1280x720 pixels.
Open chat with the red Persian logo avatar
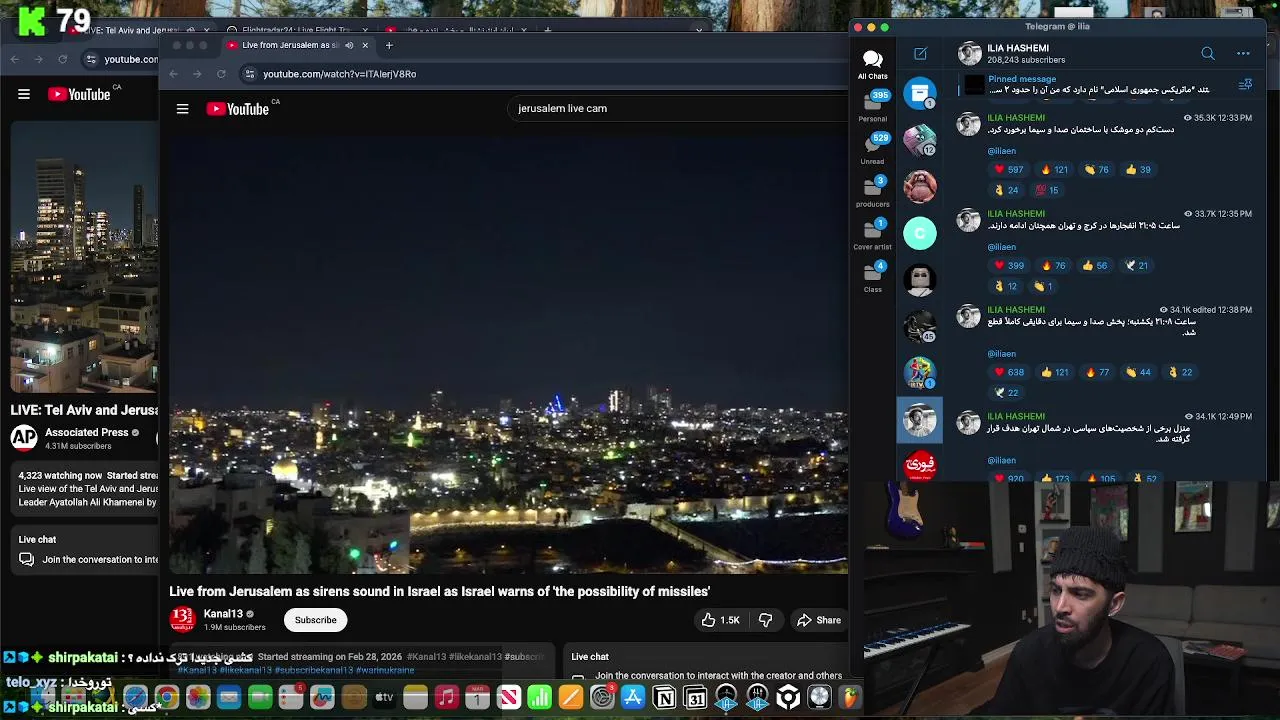920,465
